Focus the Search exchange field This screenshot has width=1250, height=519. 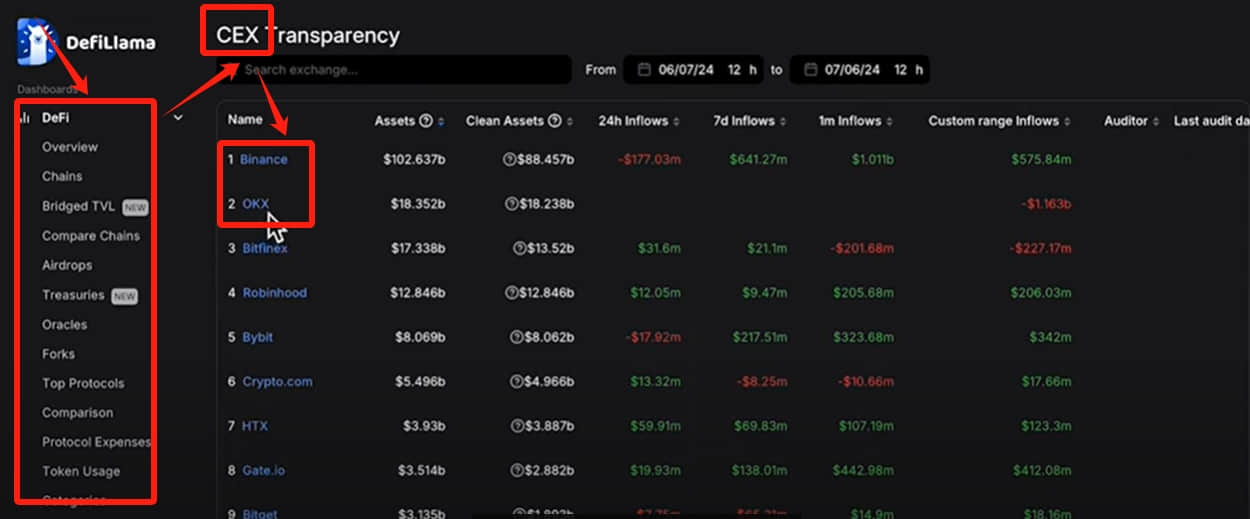pos(395,70)
